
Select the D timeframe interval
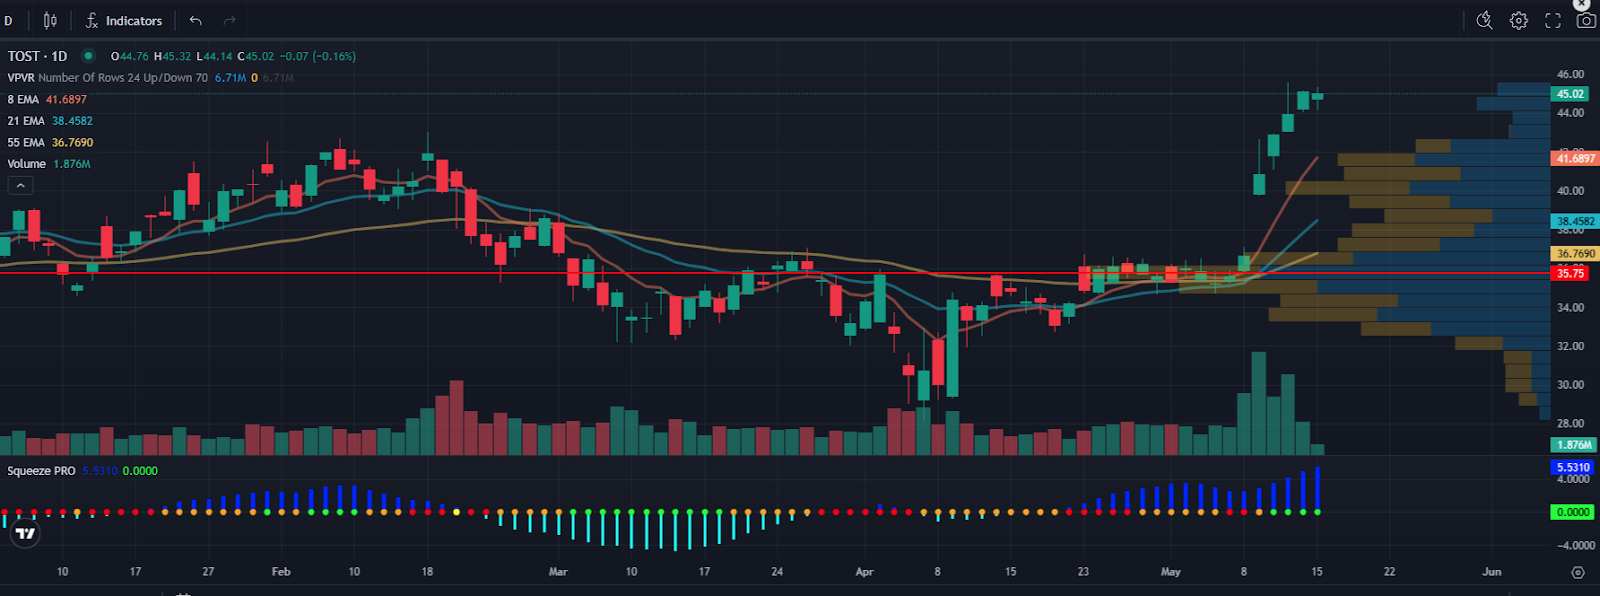click(x=9, y=21)
